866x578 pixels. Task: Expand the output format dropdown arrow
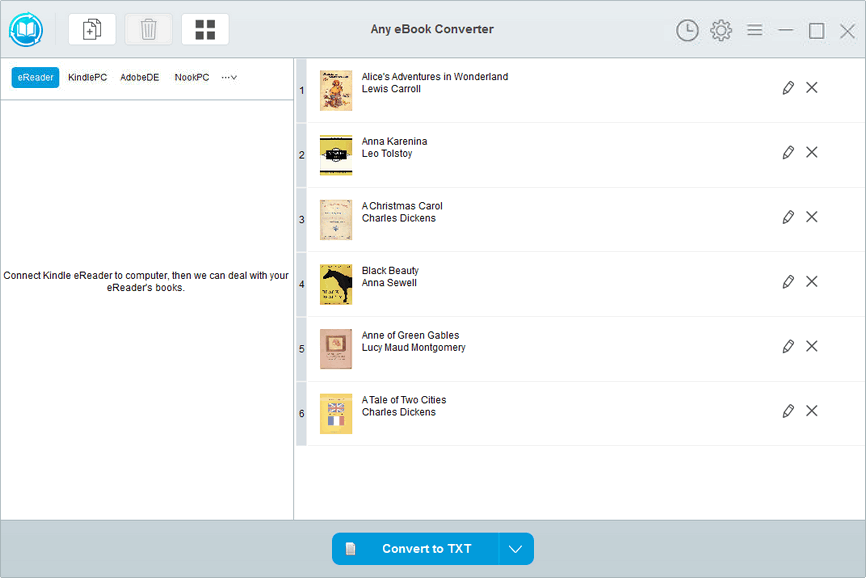tap(515, 549)
